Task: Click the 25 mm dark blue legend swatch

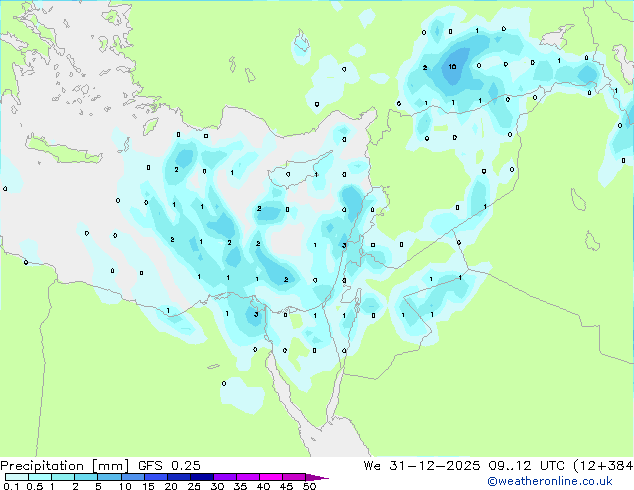Action: 201,477
